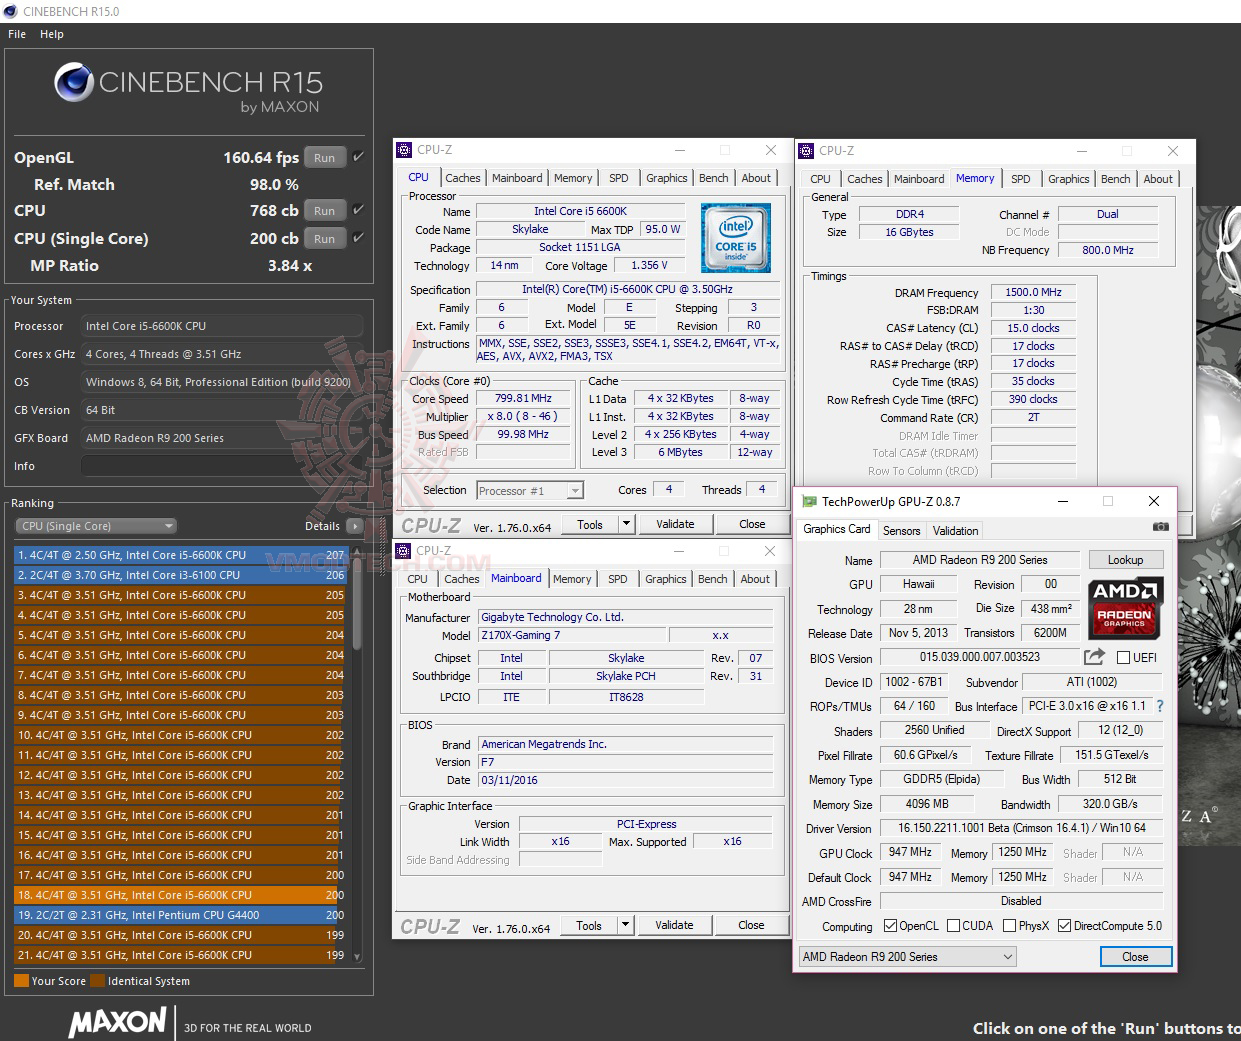Run the OpenGL benchmark
Image resolution: width=1241 pixels, height=1041 pixels.
324,158
